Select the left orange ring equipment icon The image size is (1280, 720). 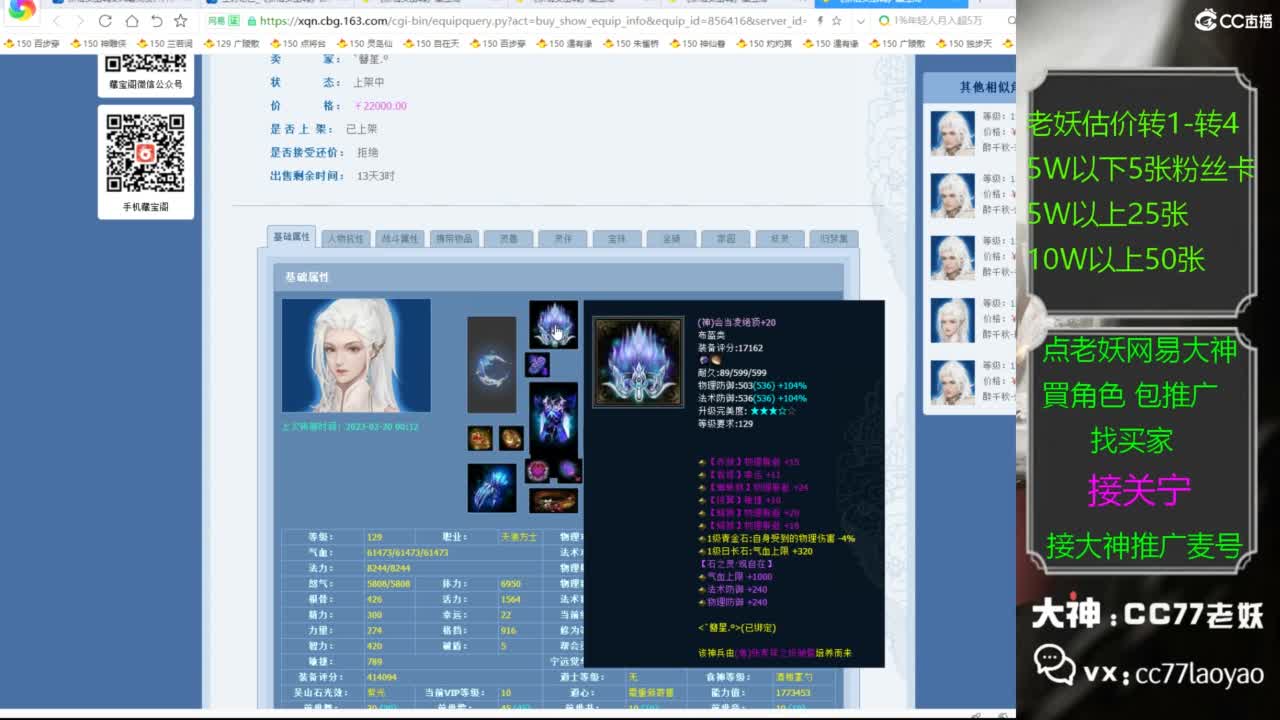click(x=480, y=438)
